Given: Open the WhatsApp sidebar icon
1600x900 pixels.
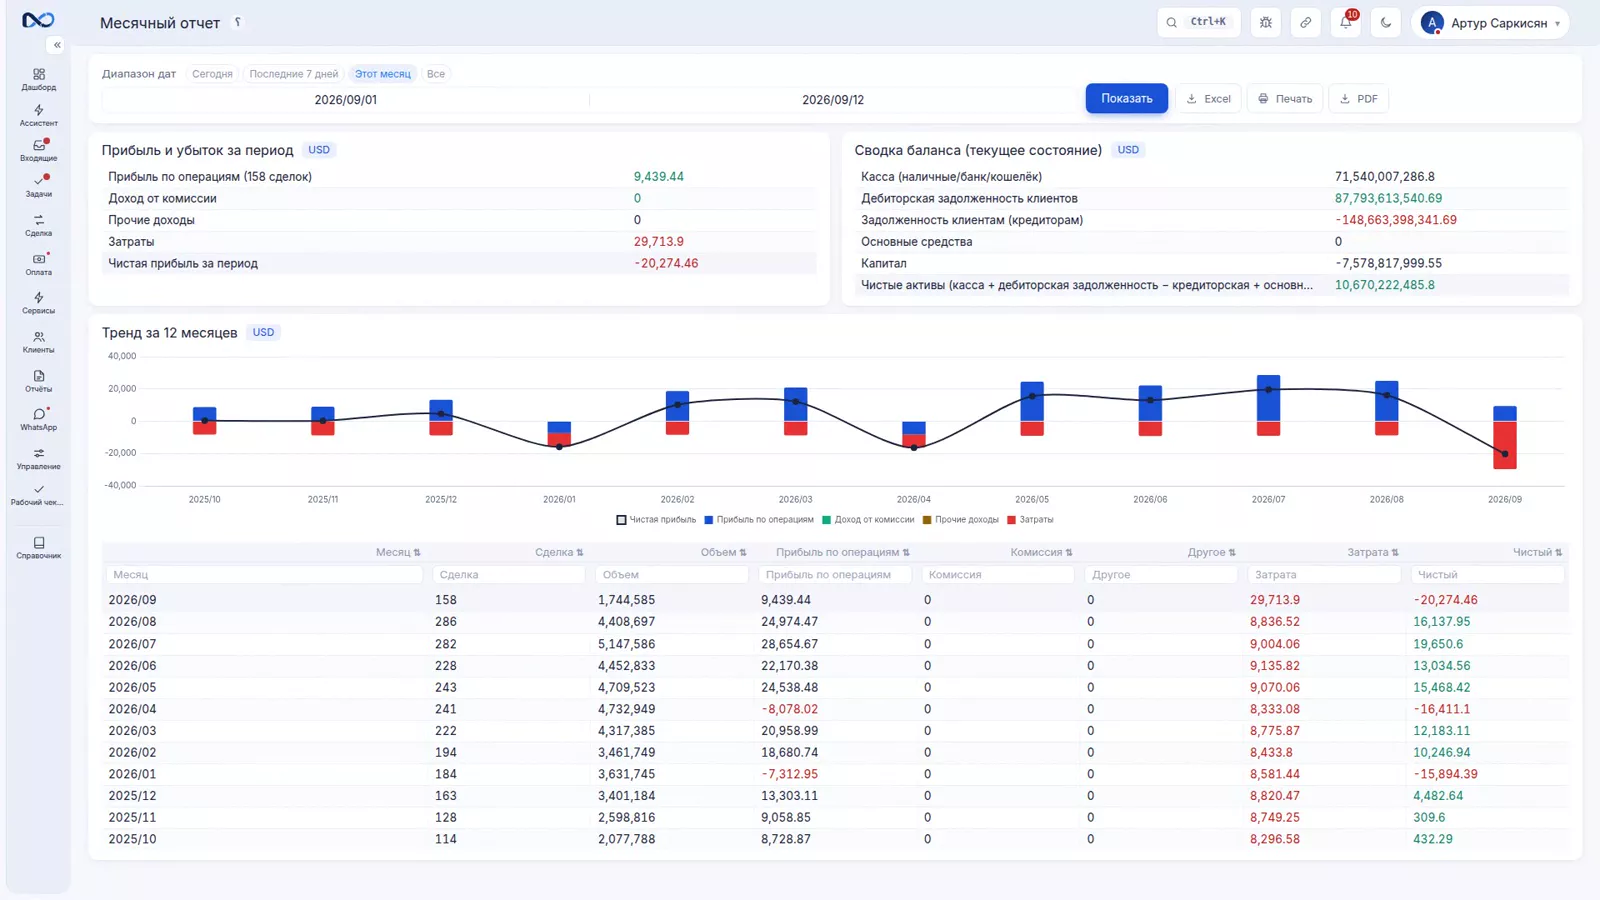Looking at the screenshot, I should pos(38,419).
